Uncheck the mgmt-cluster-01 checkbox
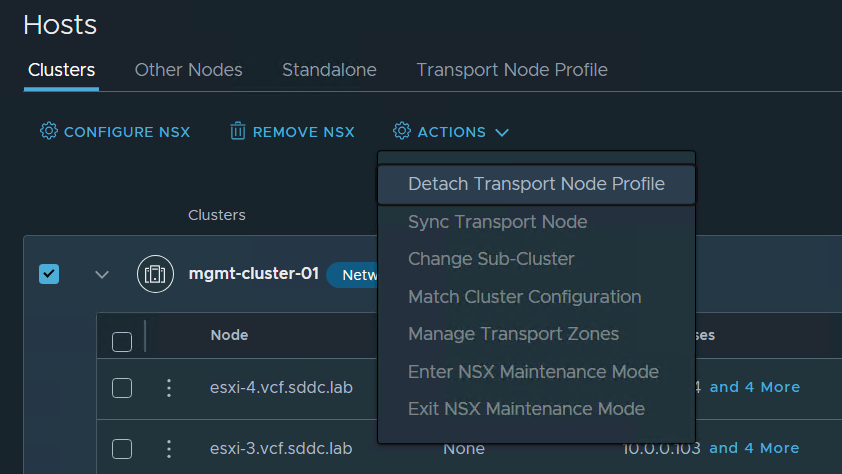 (49, 274)
